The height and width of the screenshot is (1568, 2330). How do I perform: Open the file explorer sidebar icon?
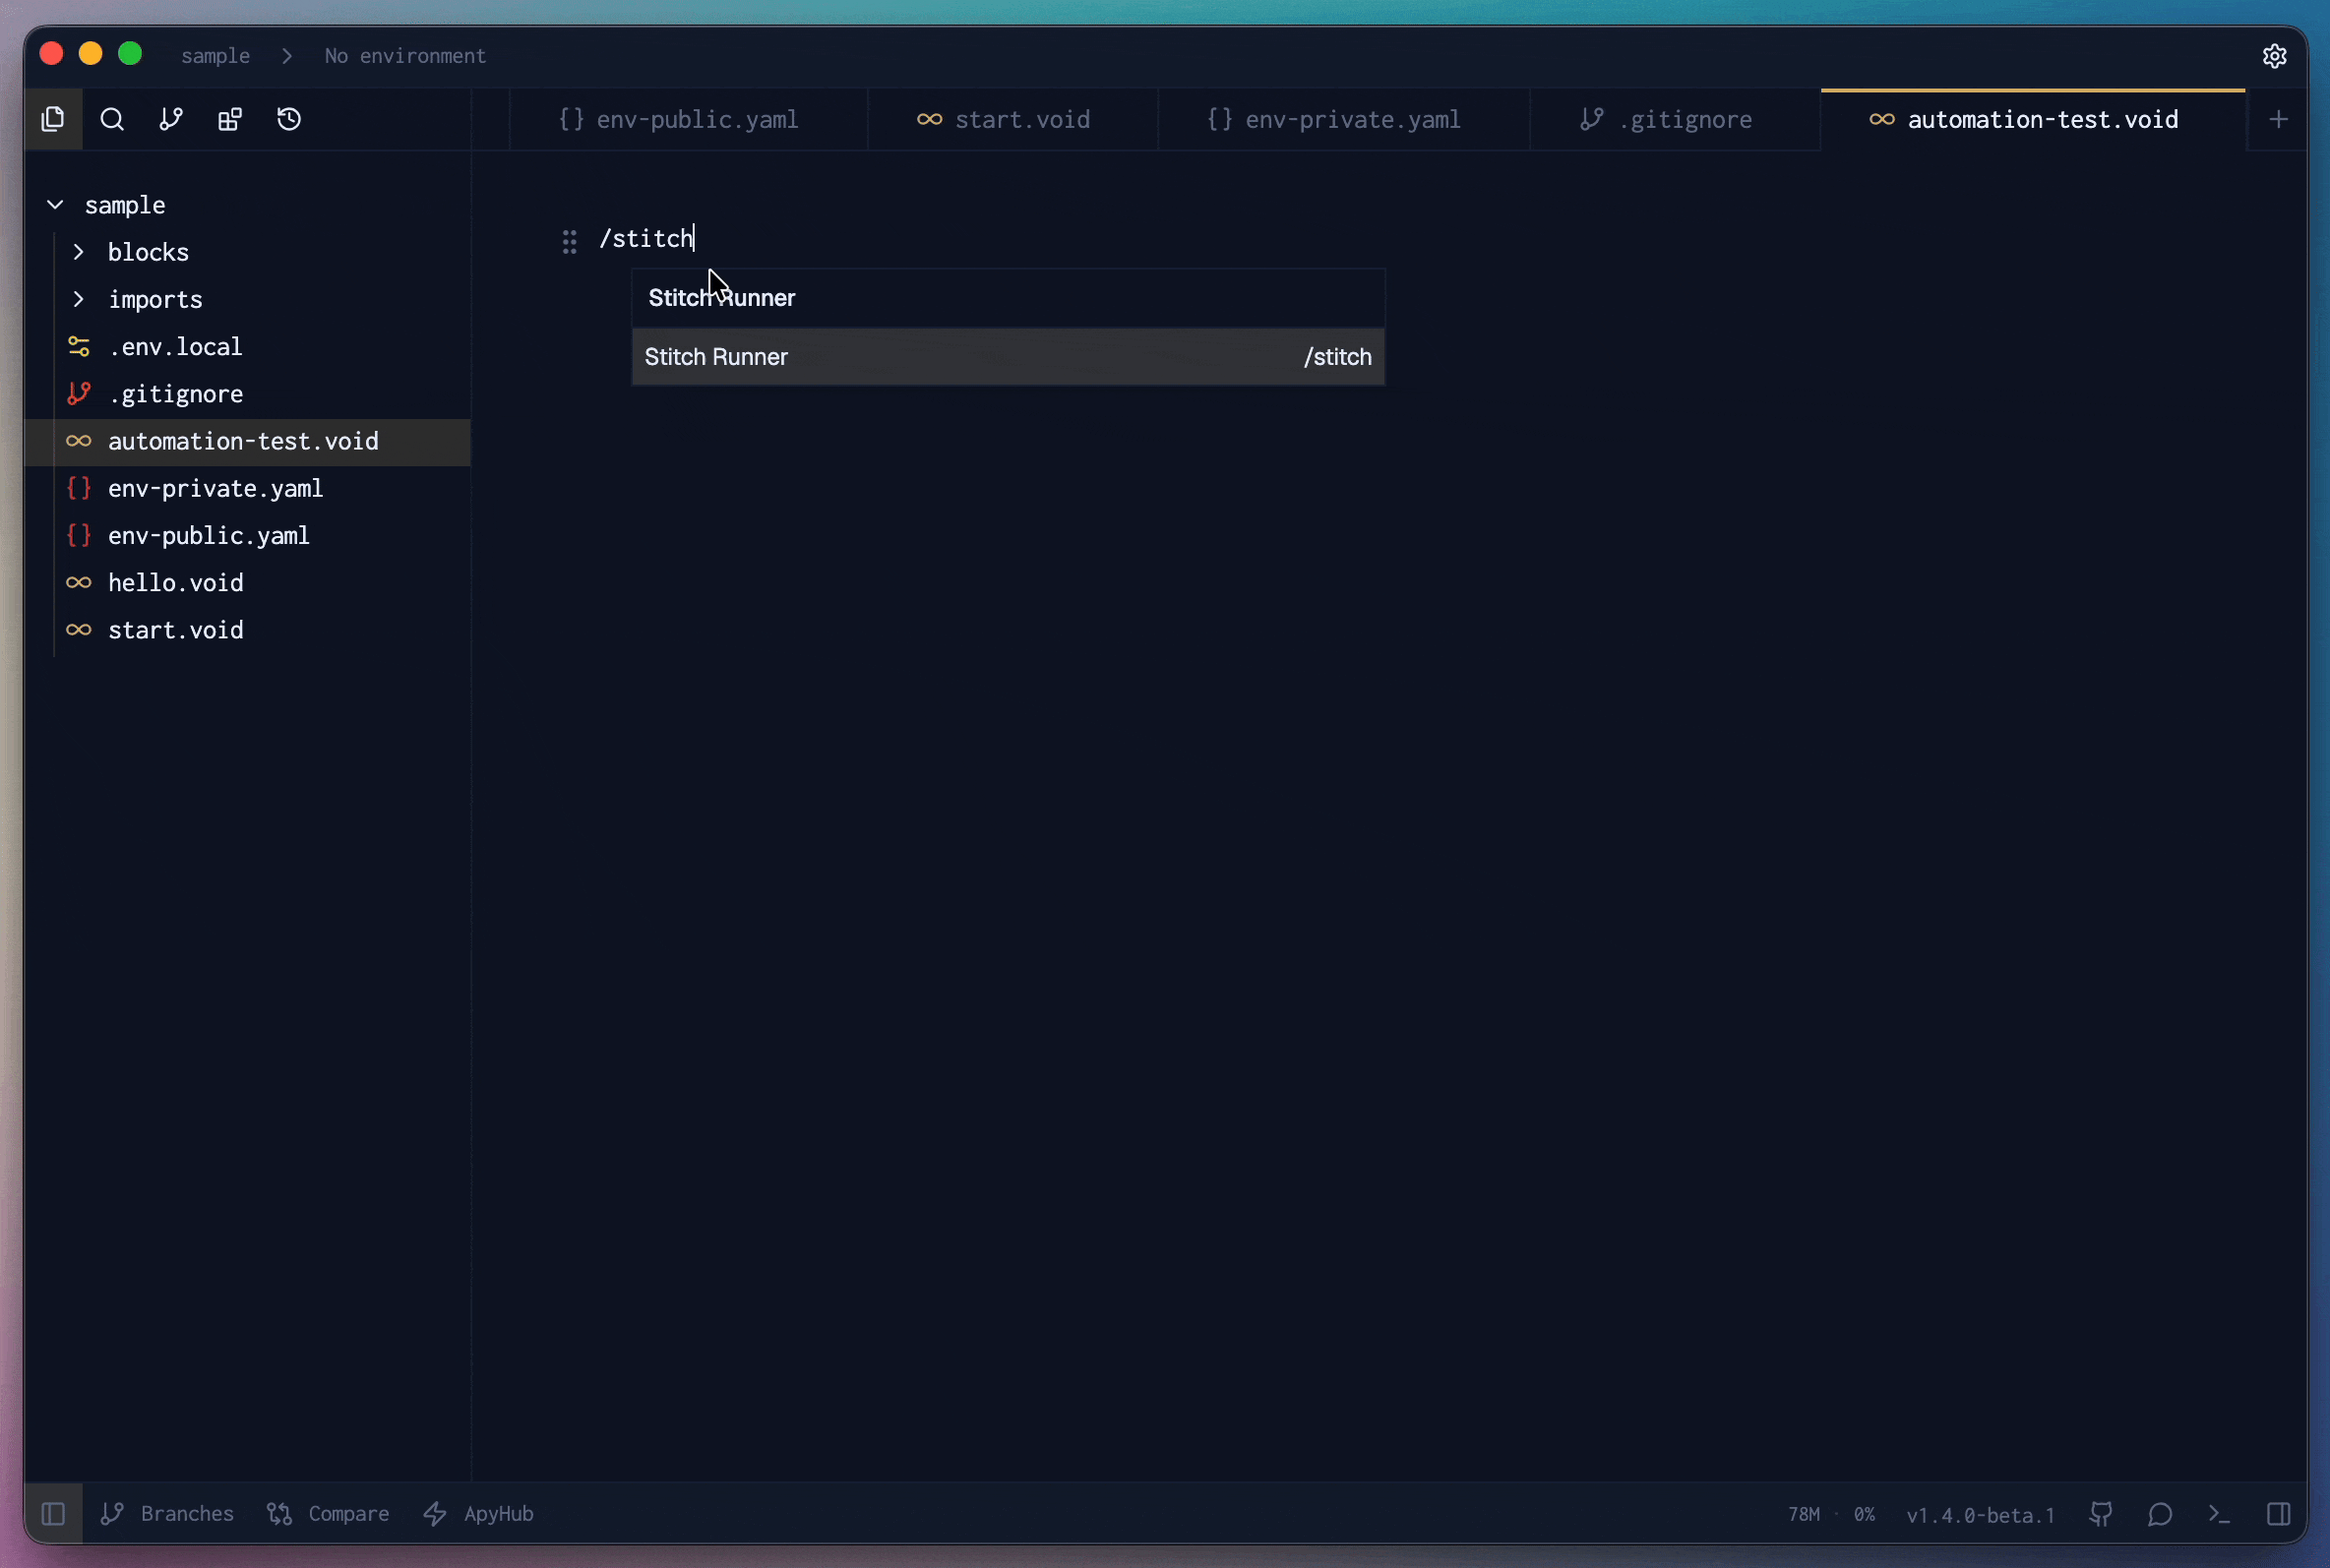tap(53, 119)
